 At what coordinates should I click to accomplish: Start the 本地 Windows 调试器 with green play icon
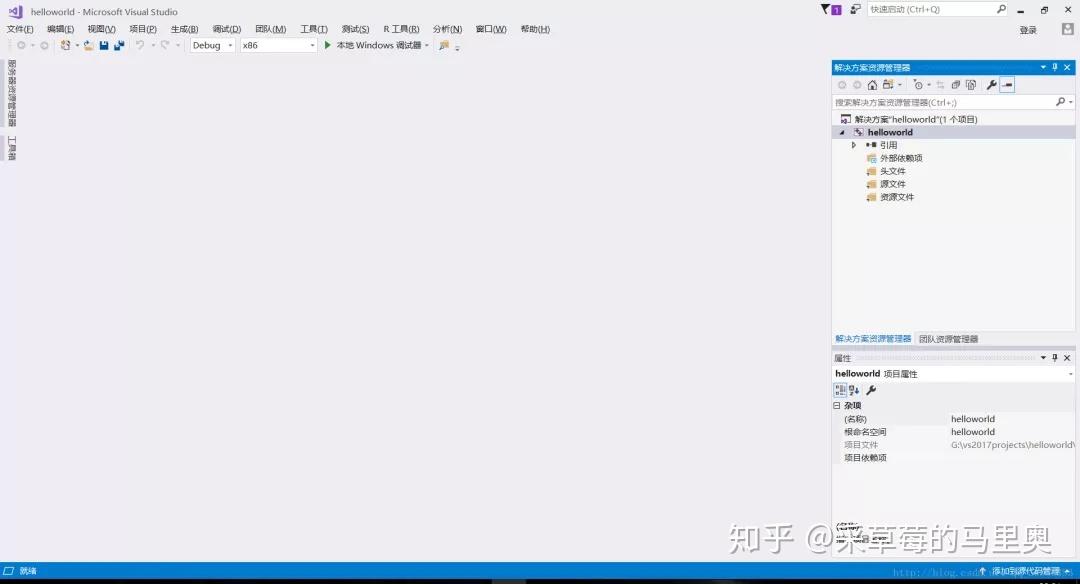pos(330,45)
